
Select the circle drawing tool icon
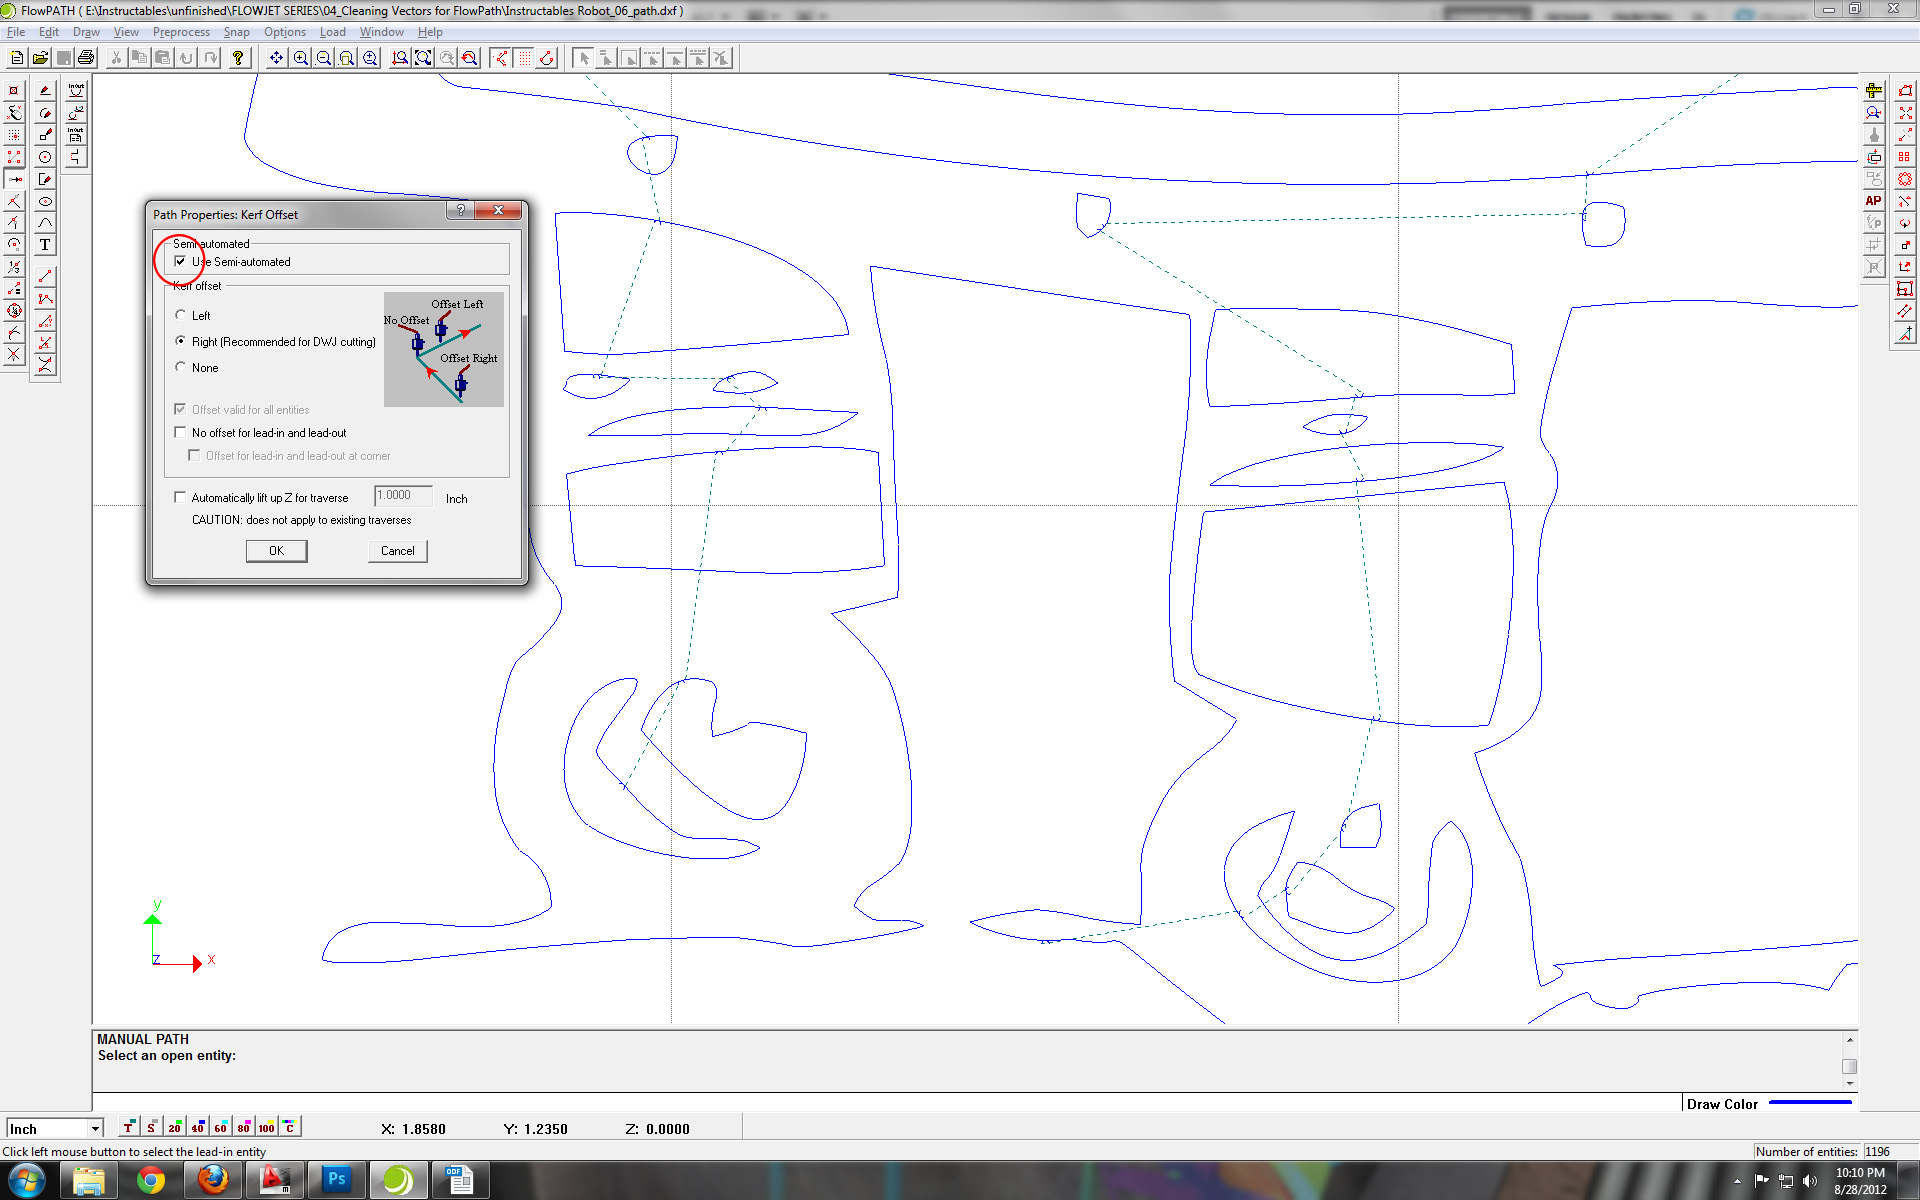click(45, 157)
